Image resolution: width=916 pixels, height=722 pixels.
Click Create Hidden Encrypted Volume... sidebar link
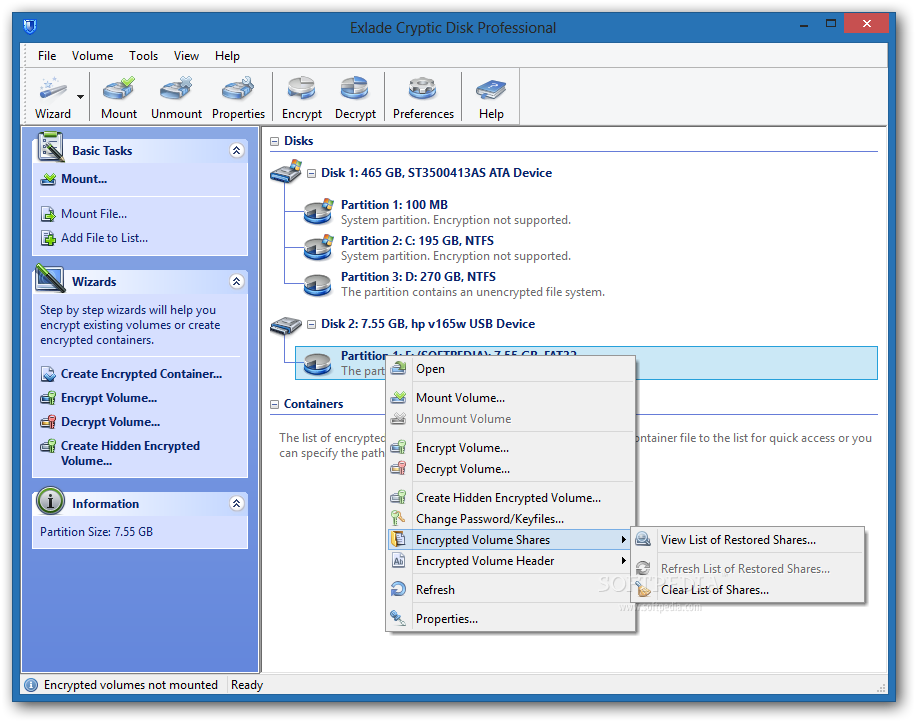point(130,453)
